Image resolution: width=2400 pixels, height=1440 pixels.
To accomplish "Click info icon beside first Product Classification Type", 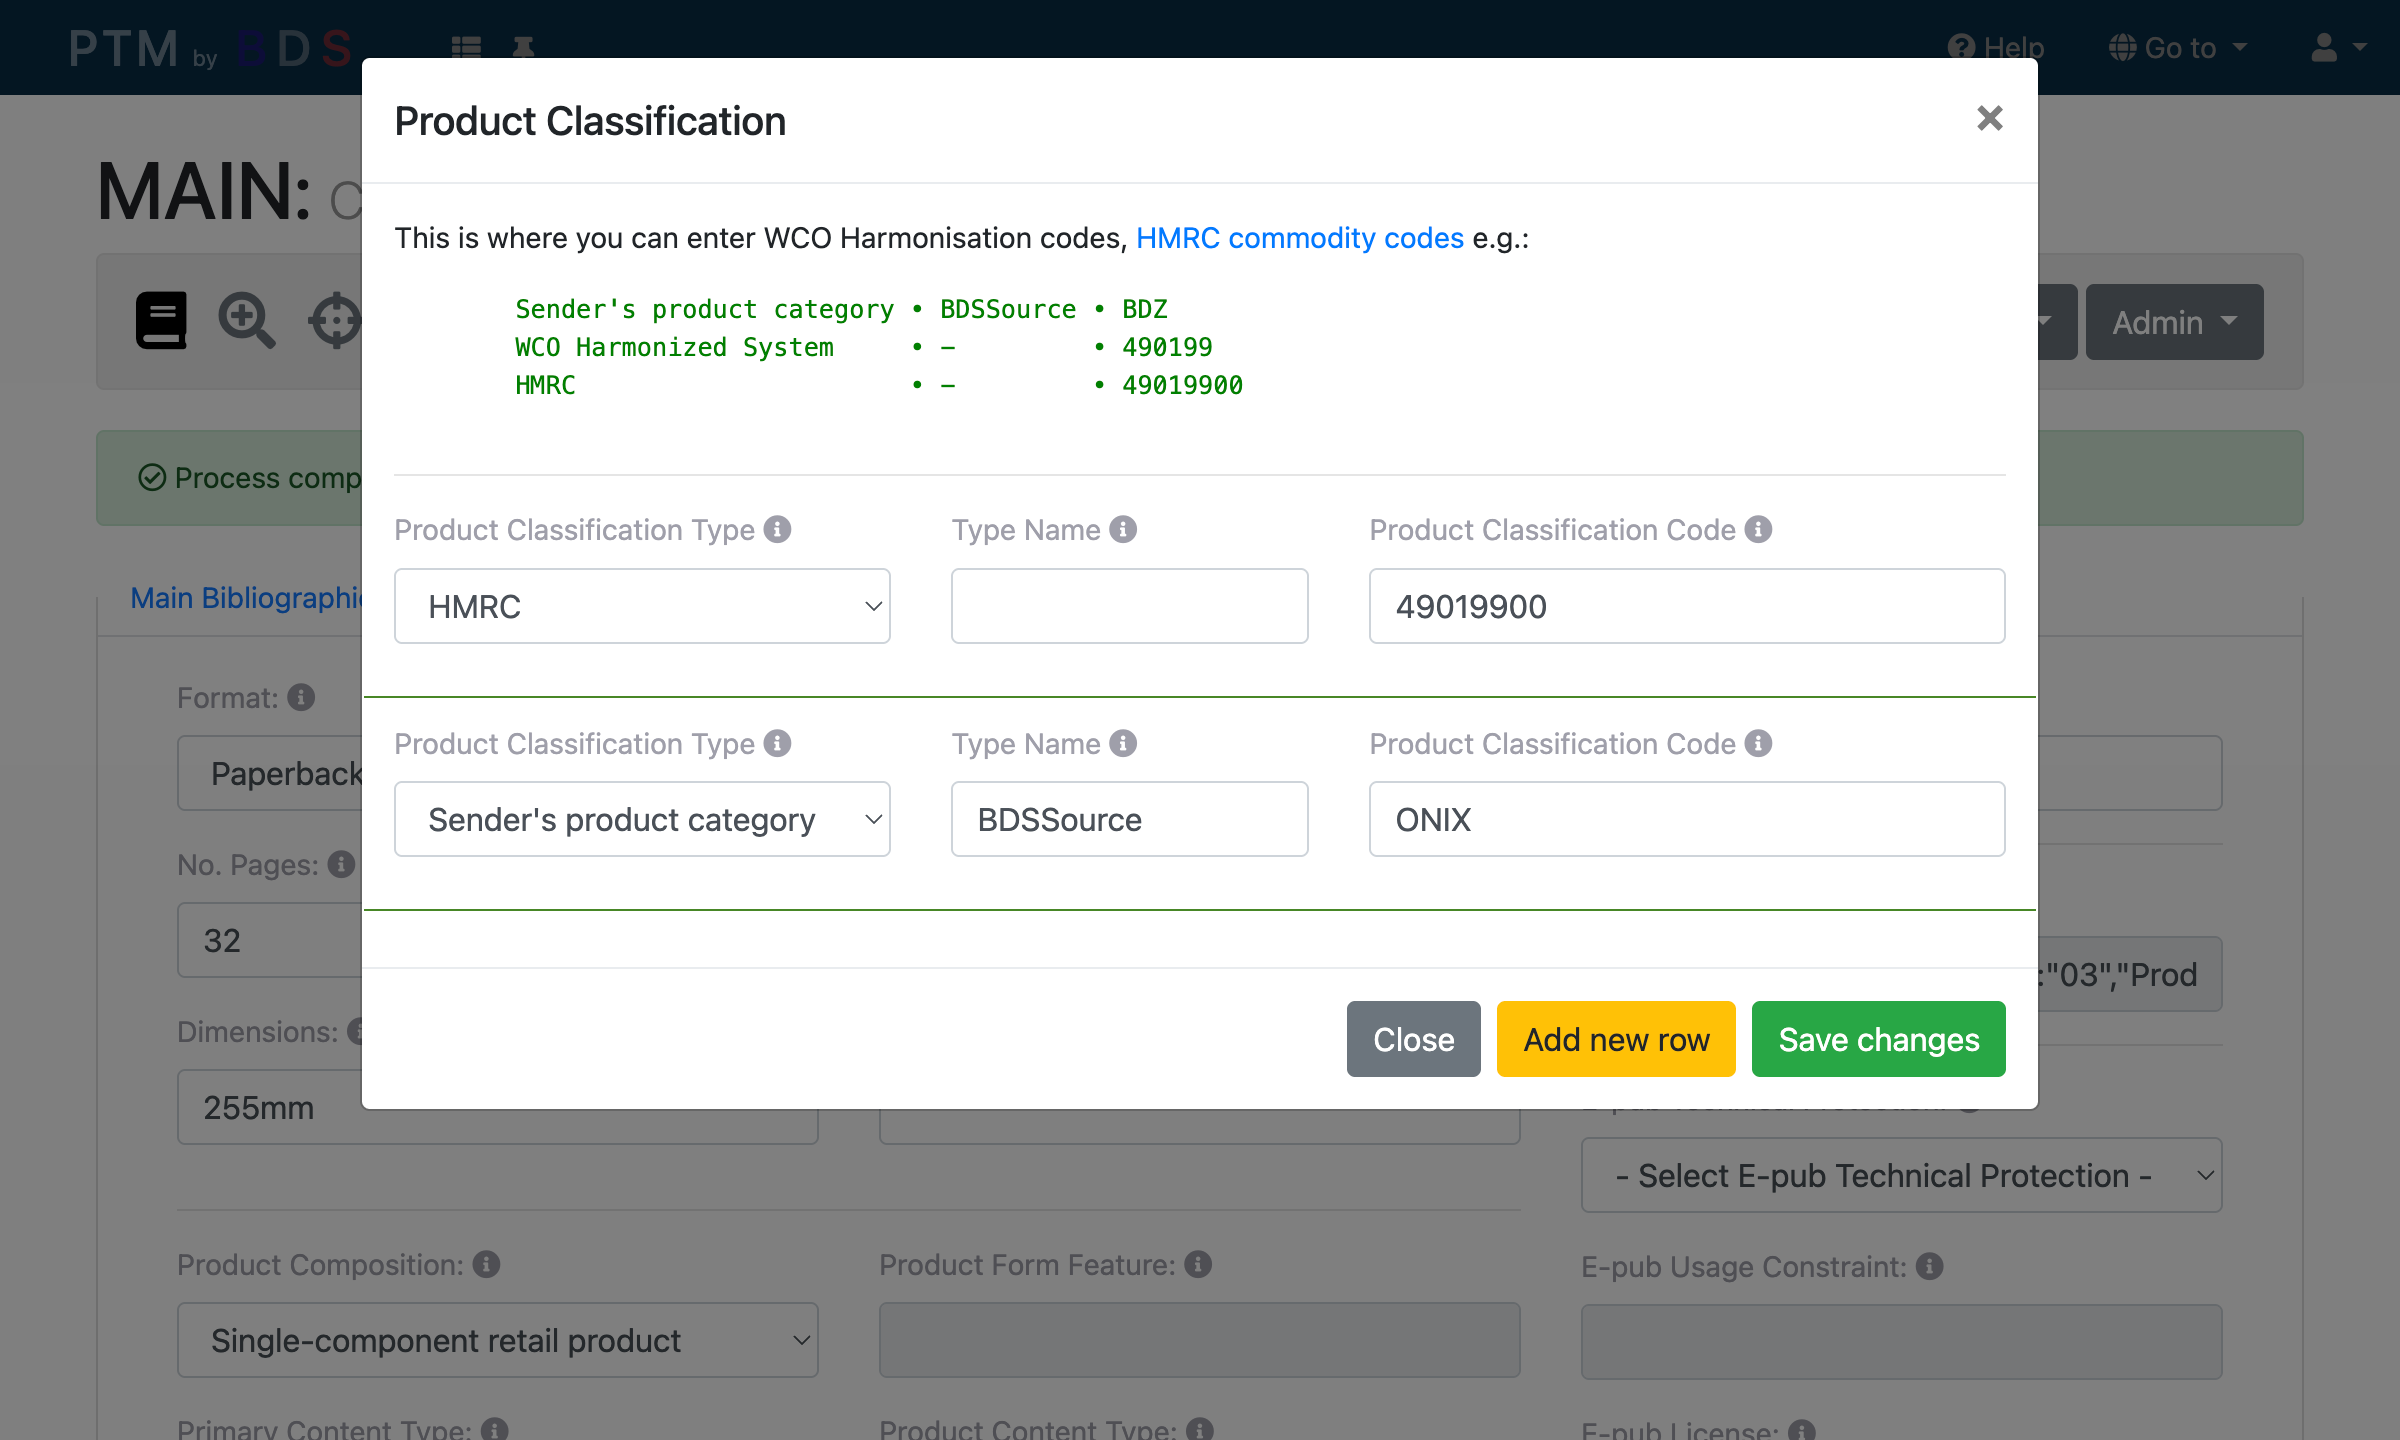I will pyautogui.click(x=777, y=529).
